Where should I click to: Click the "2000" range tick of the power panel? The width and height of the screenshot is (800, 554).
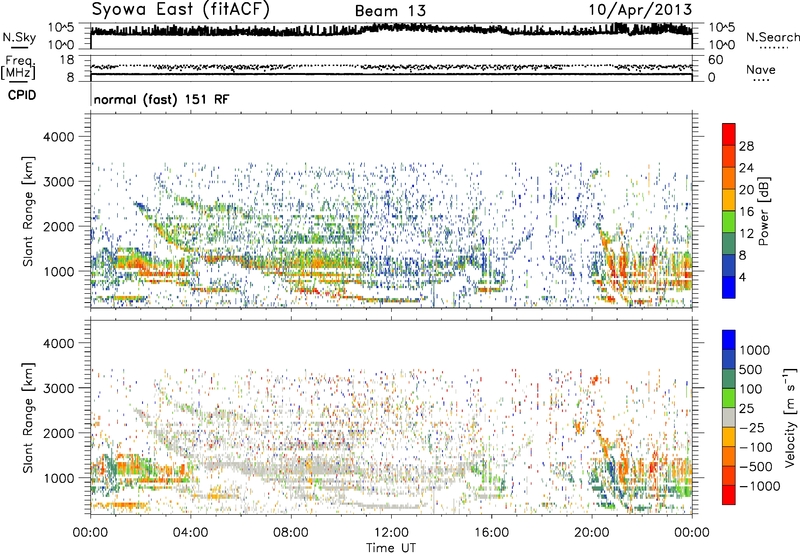click(x=58, y=226)
